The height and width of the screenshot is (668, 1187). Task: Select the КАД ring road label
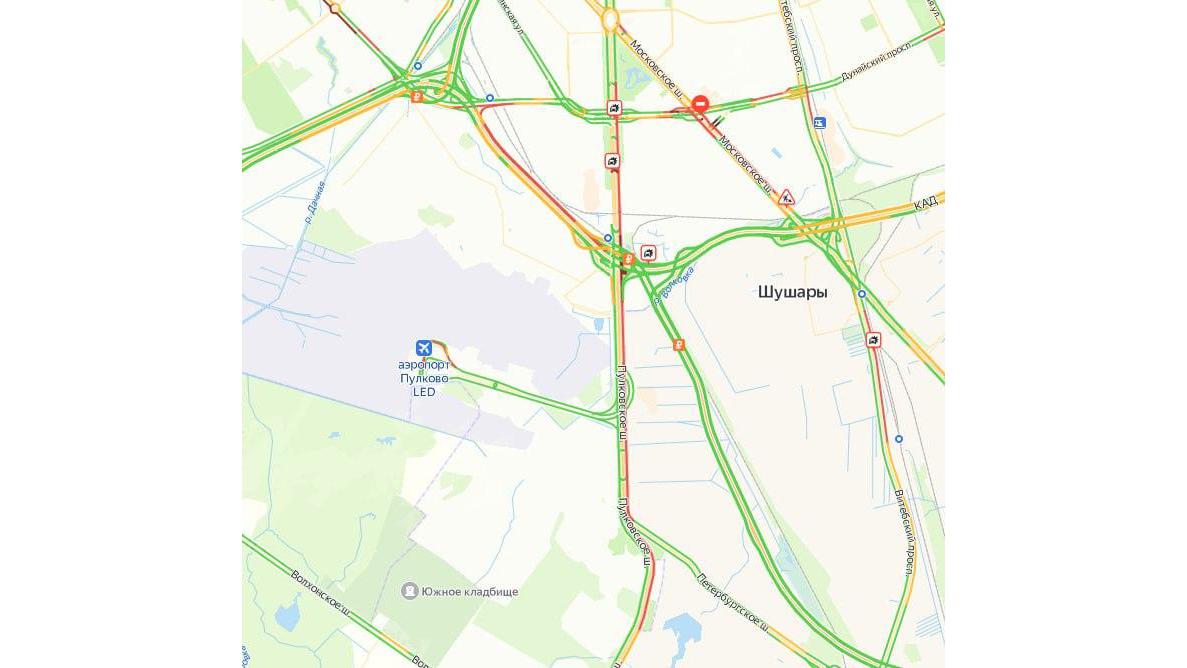pos(925,202)
